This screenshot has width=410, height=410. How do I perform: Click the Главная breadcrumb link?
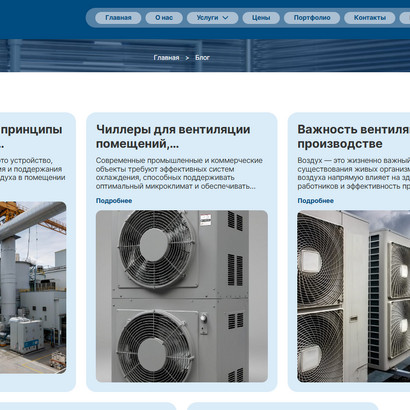166,58
